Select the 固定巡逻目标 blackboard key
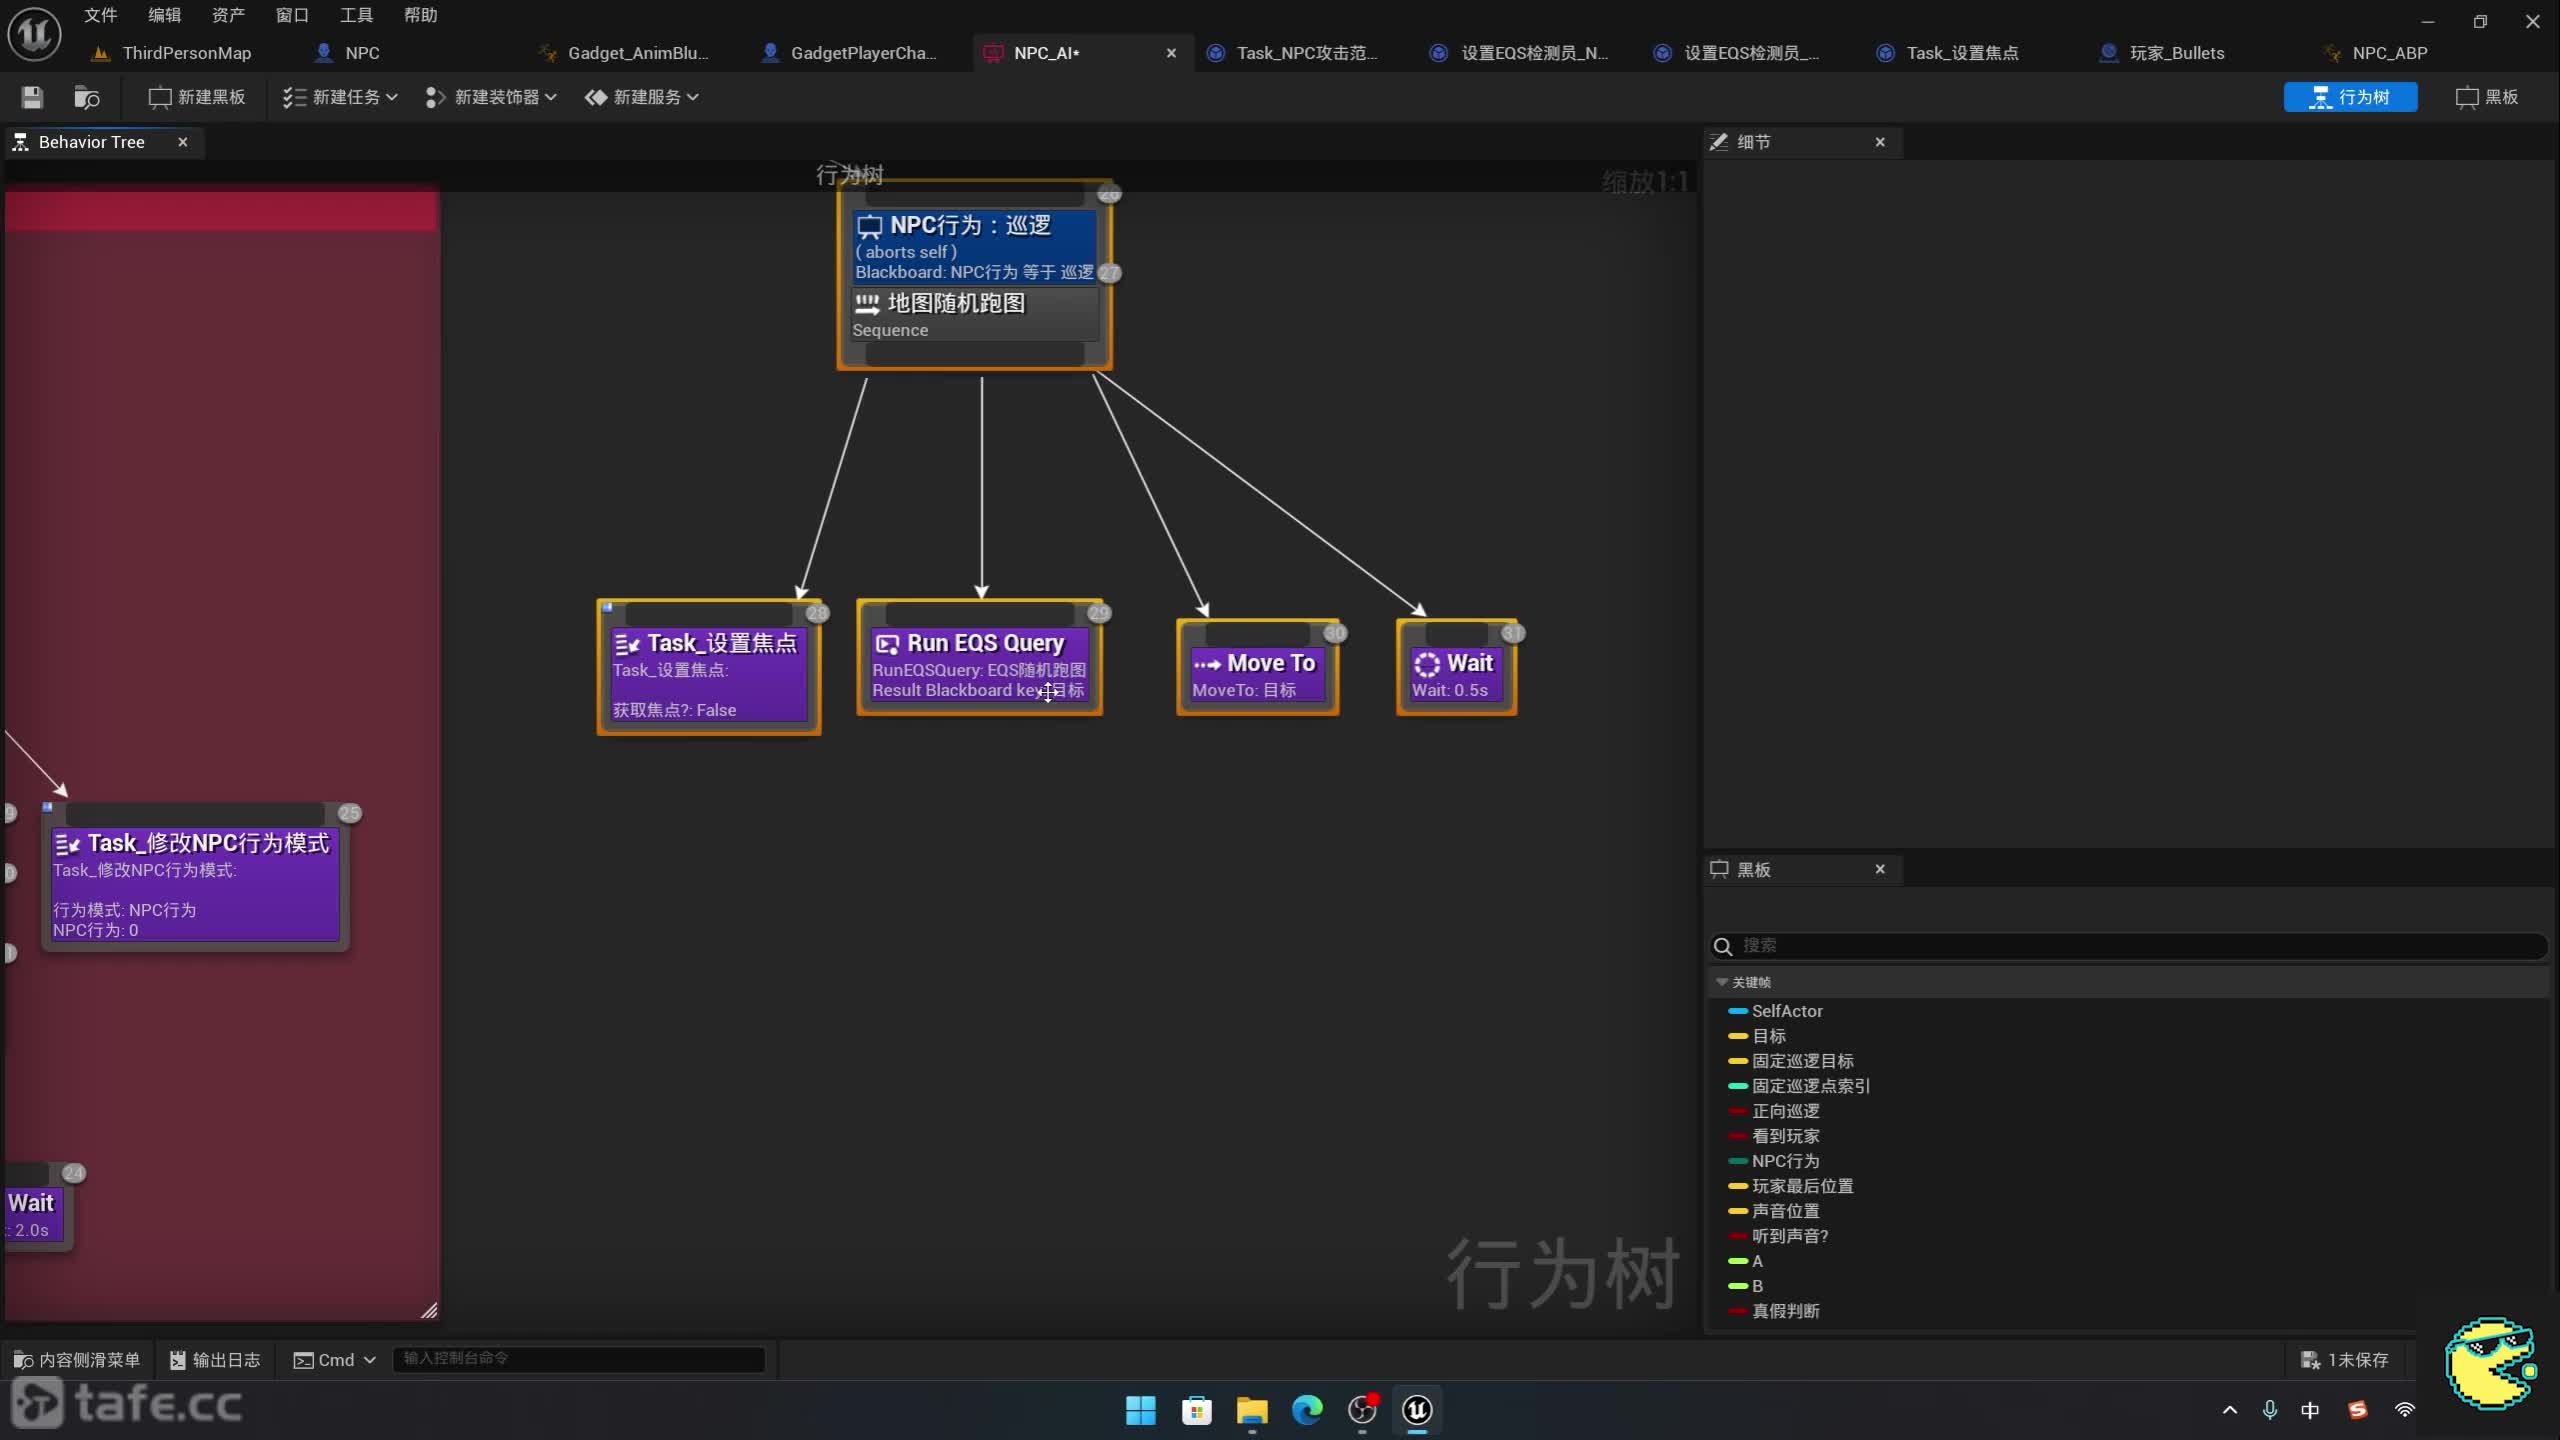The width and height of the screenshot is (2560, 1440). point(1802,1061)
